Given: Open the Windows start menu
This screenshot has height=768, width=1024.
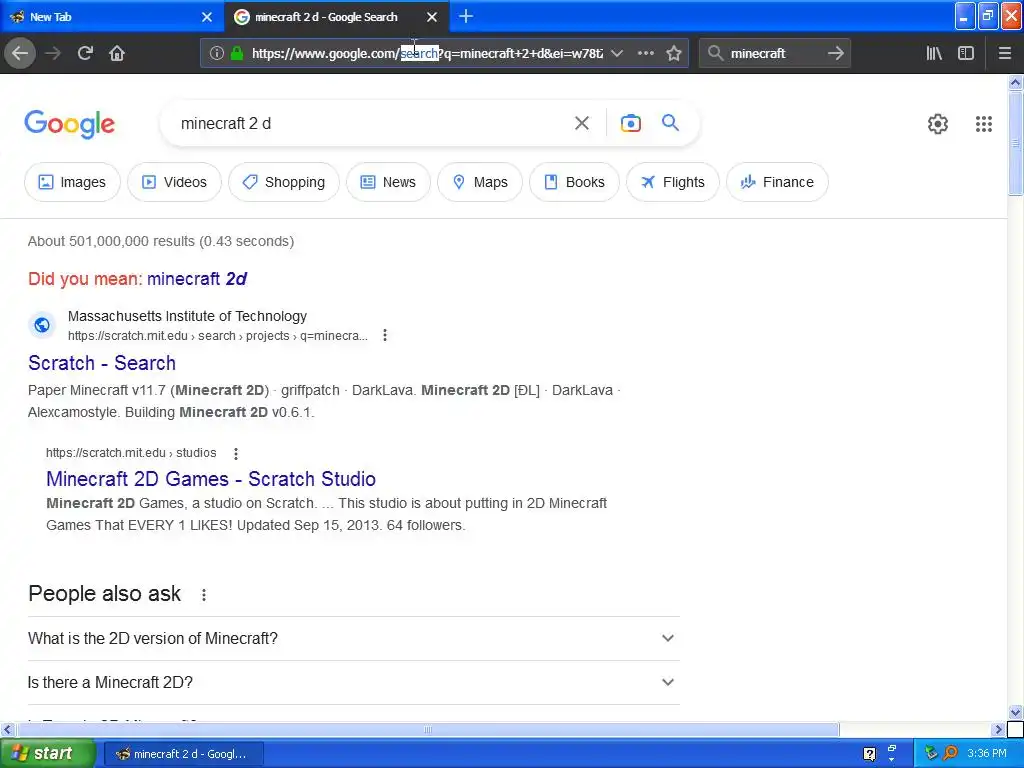Looking at the screenshot, I should click(48, 753).
